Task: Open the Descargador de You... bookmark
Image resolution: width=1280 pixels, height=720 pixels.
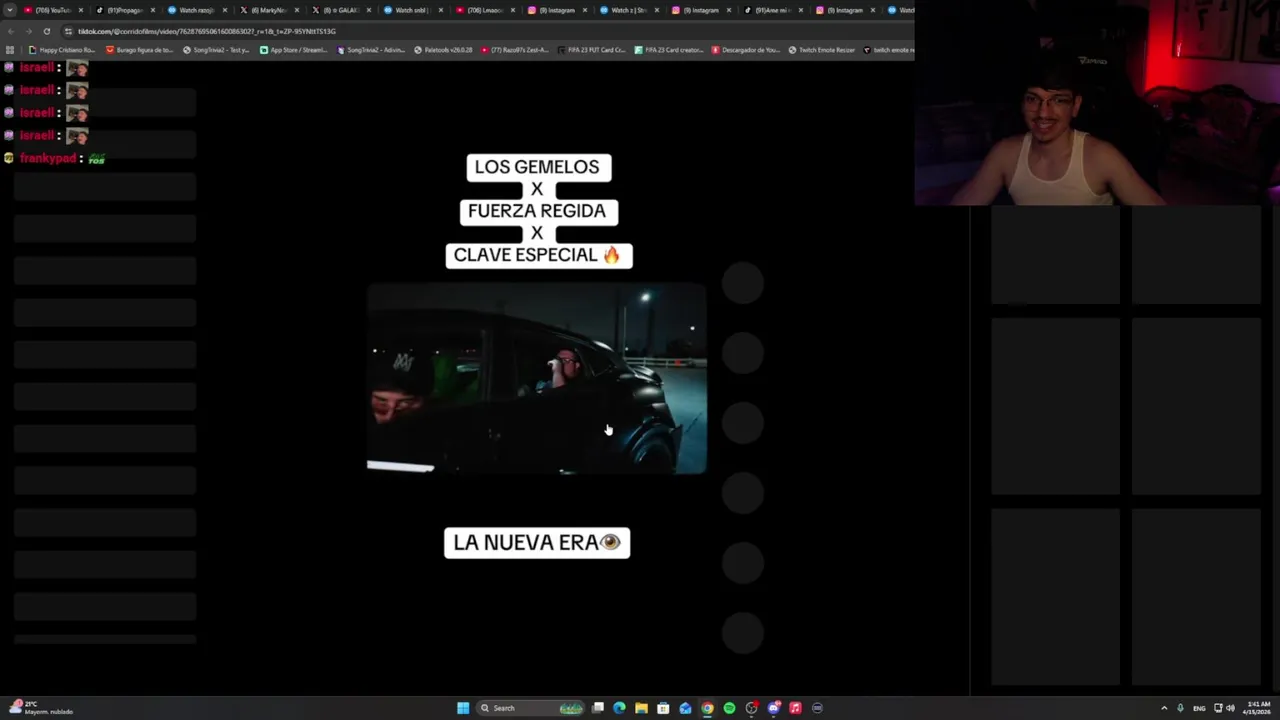Action: pyautogui.click(x=746, y=50)
